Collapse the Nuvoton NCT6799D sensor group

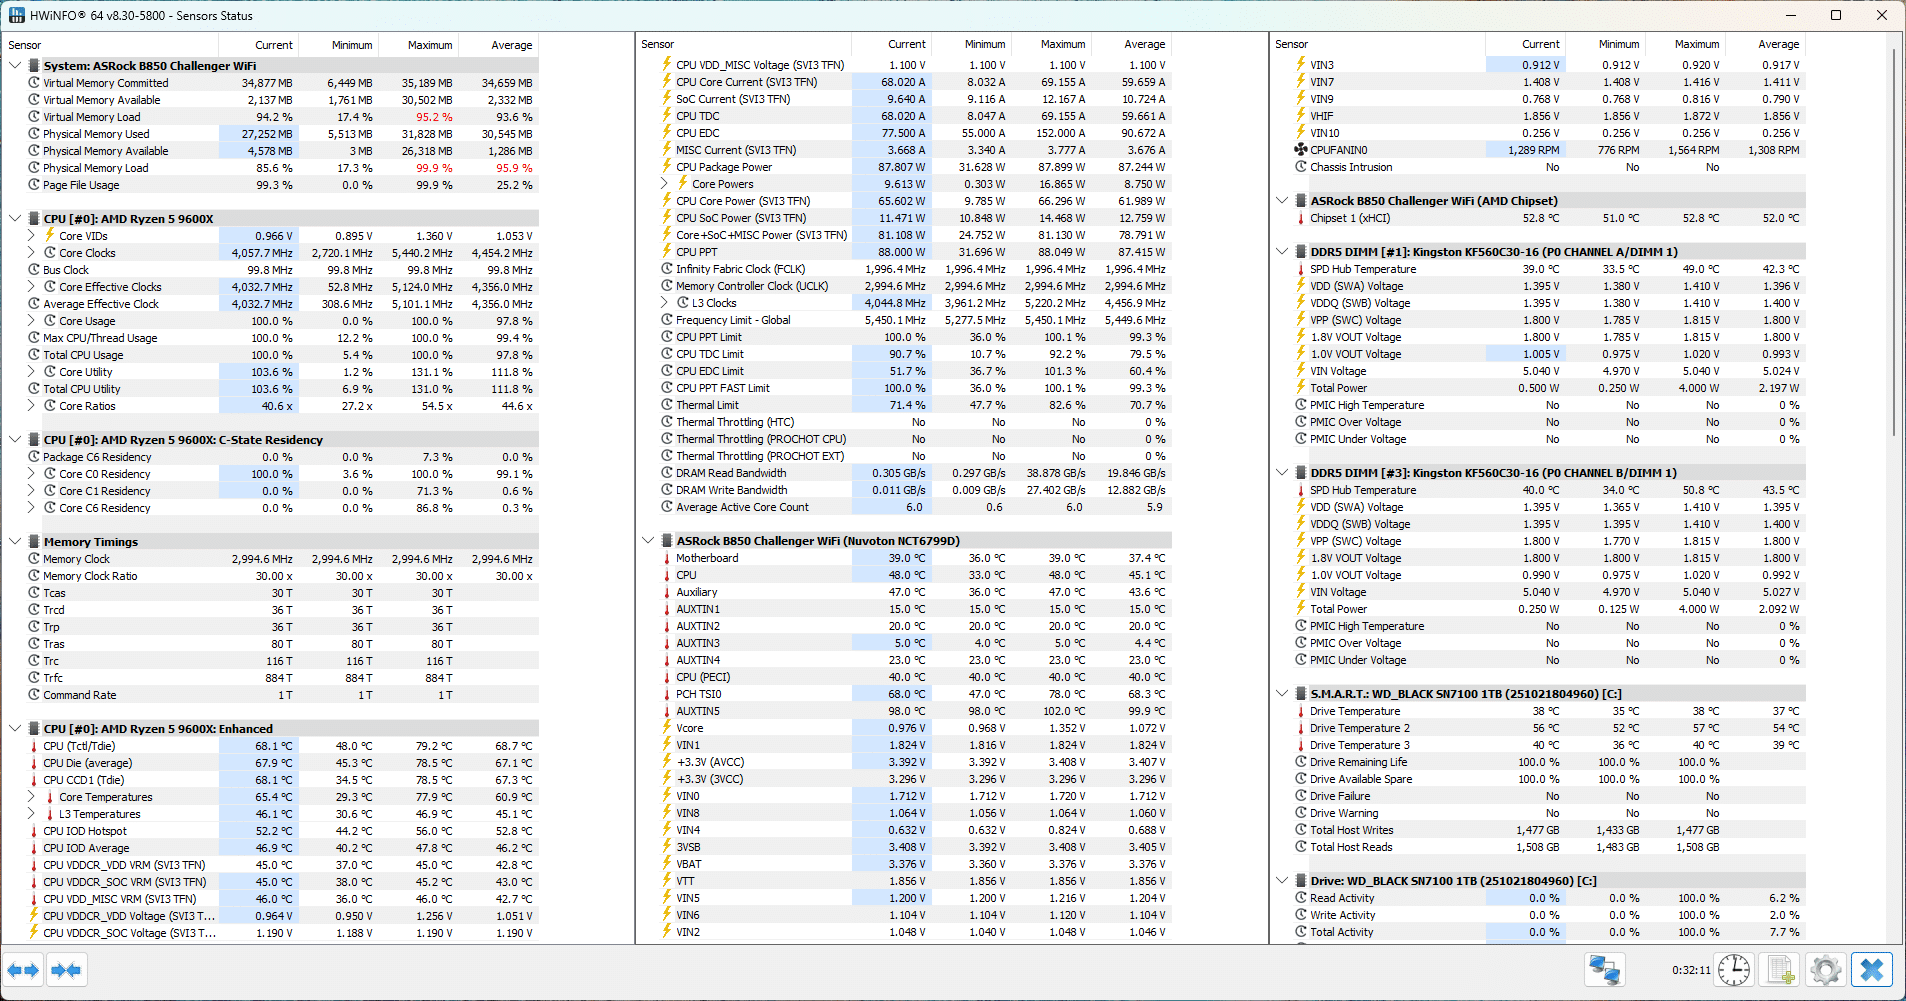(648, 541)
